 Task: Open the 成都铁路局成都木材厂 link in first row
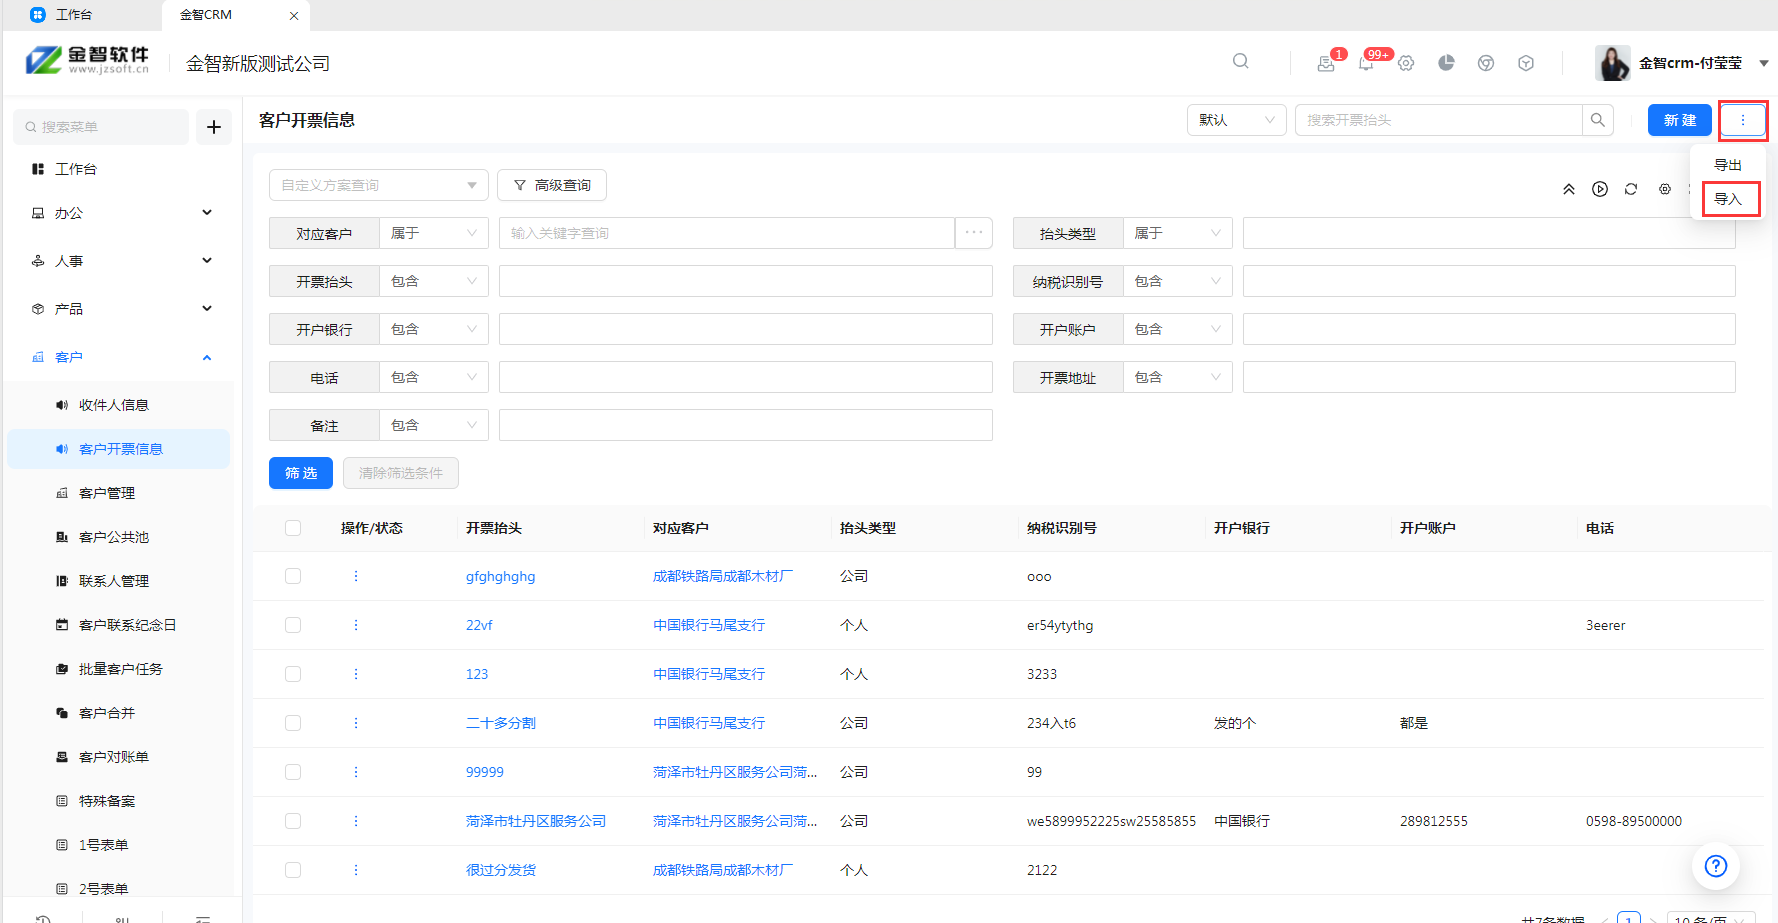coord(723,576)
